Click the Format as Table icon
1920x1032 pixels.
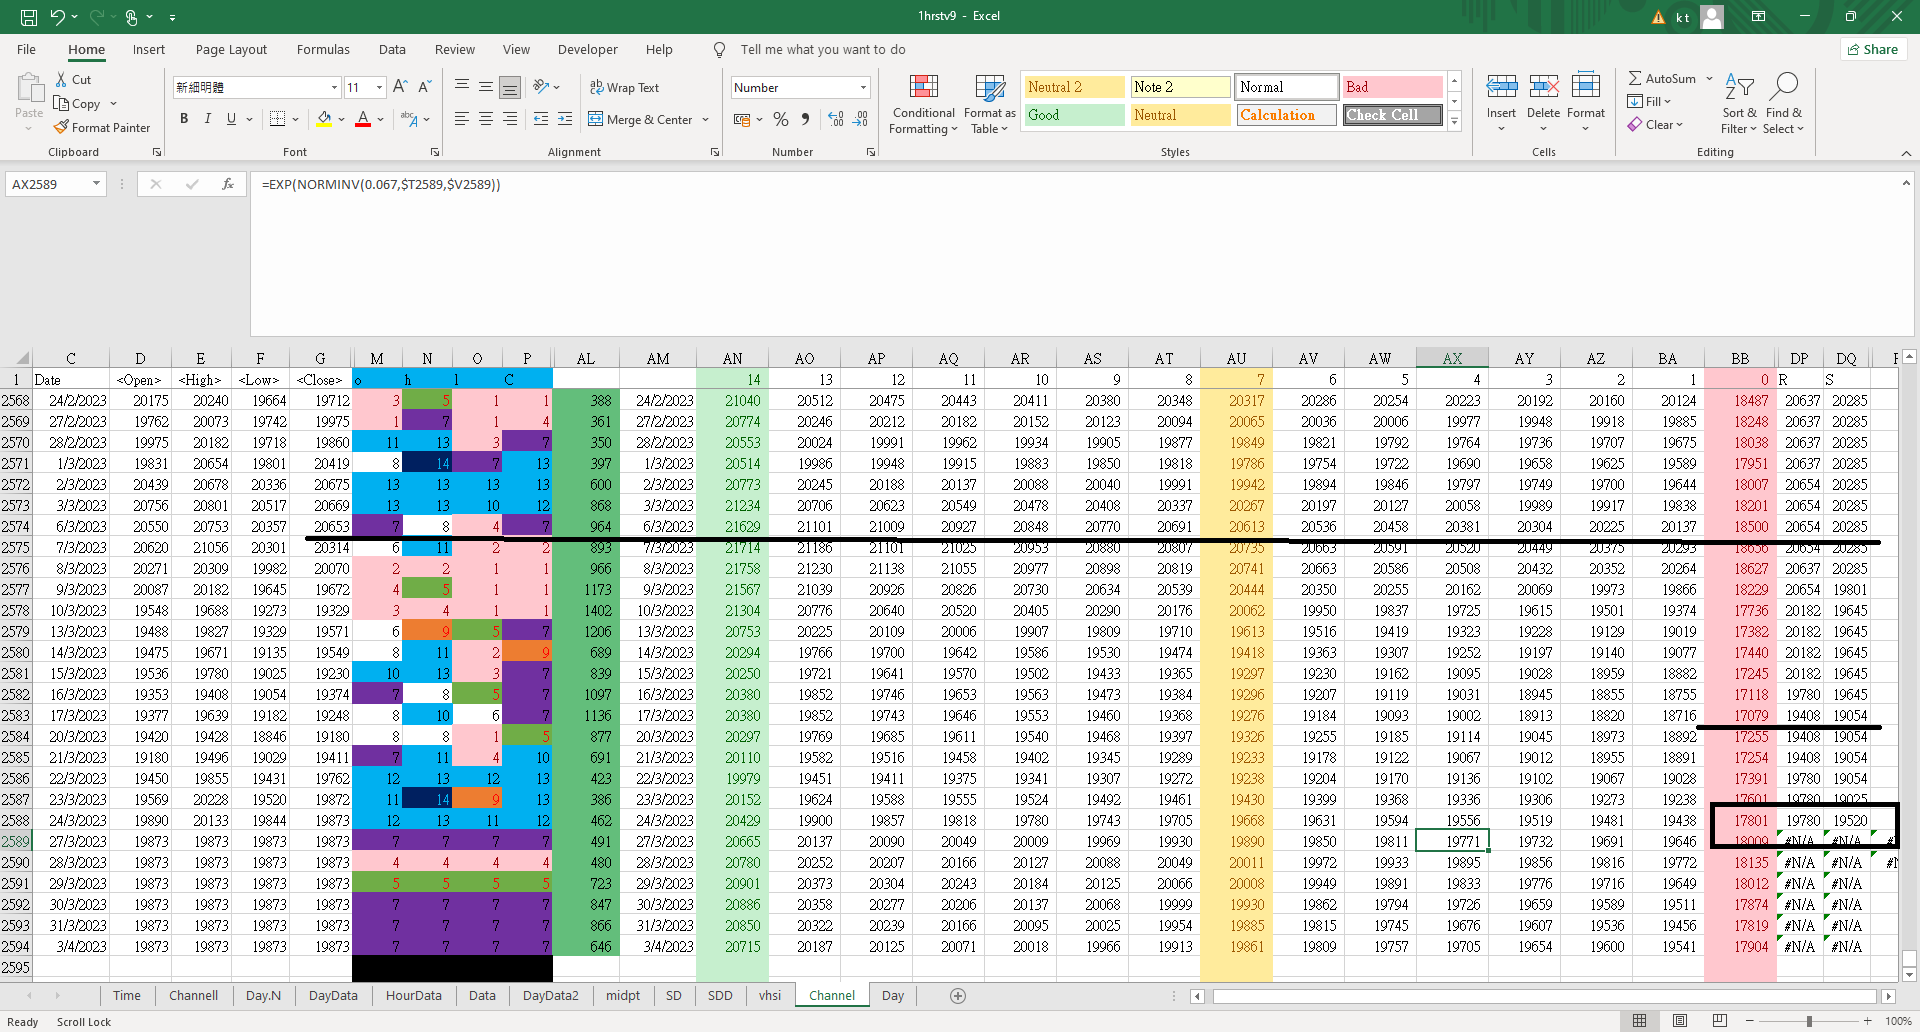pyautogui.click(x=989, y=105)
